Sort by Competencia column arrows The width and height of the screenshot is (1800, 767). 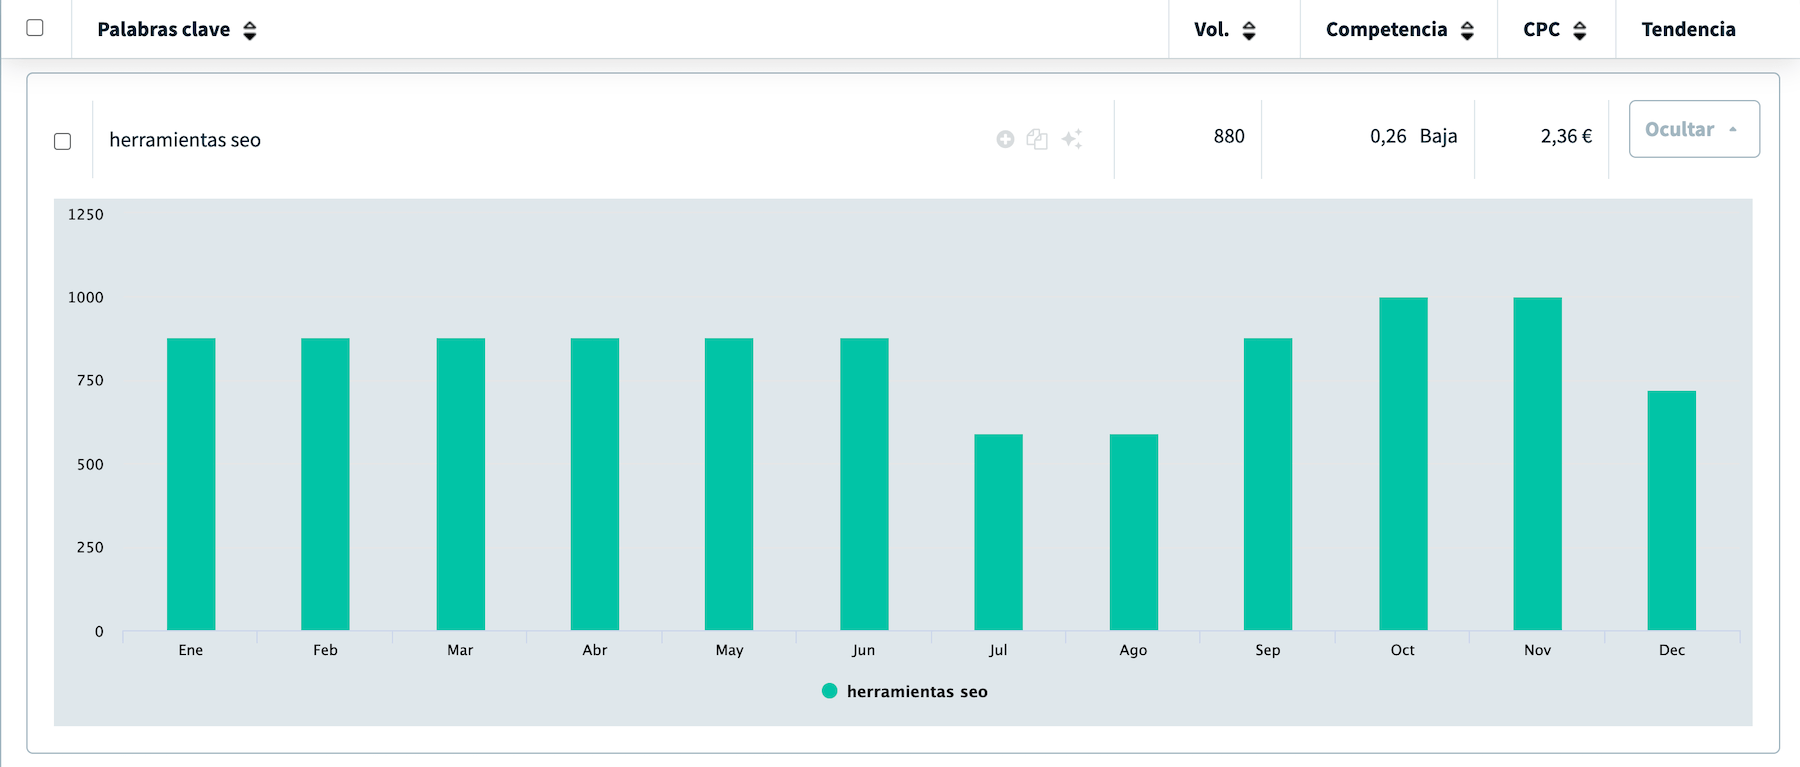(1467, 30)
